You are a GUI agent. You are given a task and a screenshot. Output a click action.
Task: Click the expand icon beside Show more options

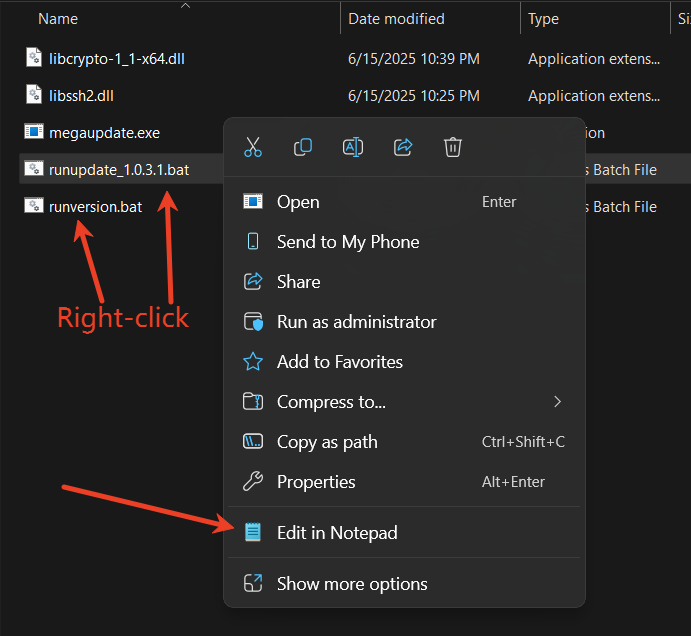(253, 583)
